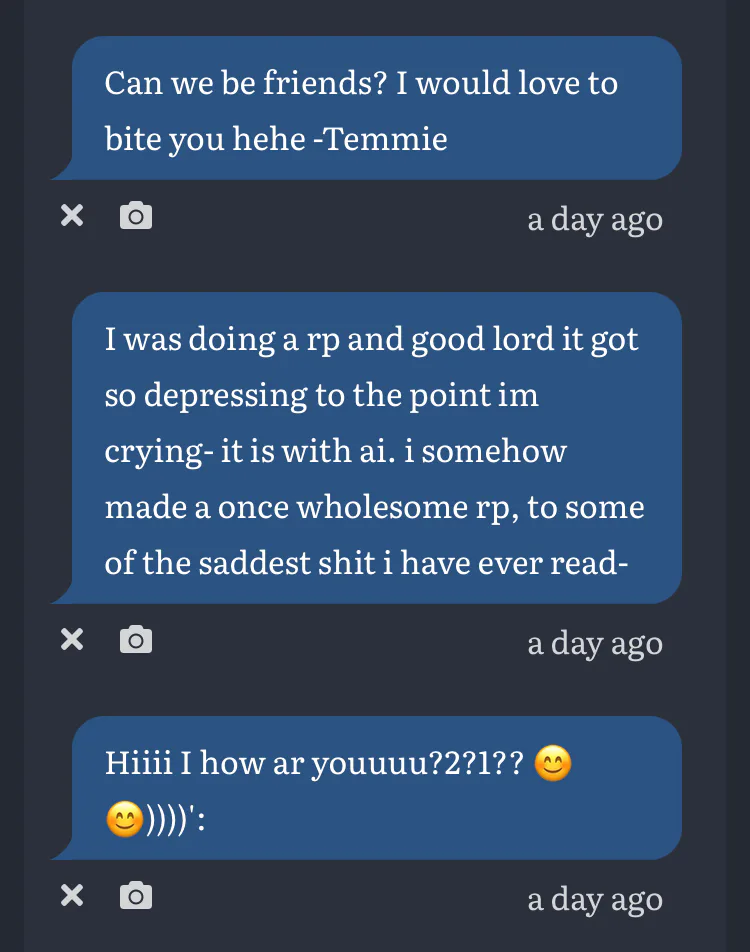
Task: Remove the 'Hiiii I how ar youuuu' message
Action: pos(72,895)
